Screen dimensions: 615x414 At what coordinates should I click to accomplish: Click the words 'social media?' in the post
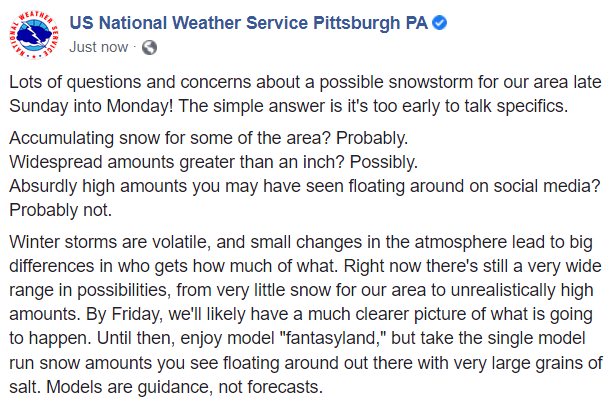547,186
